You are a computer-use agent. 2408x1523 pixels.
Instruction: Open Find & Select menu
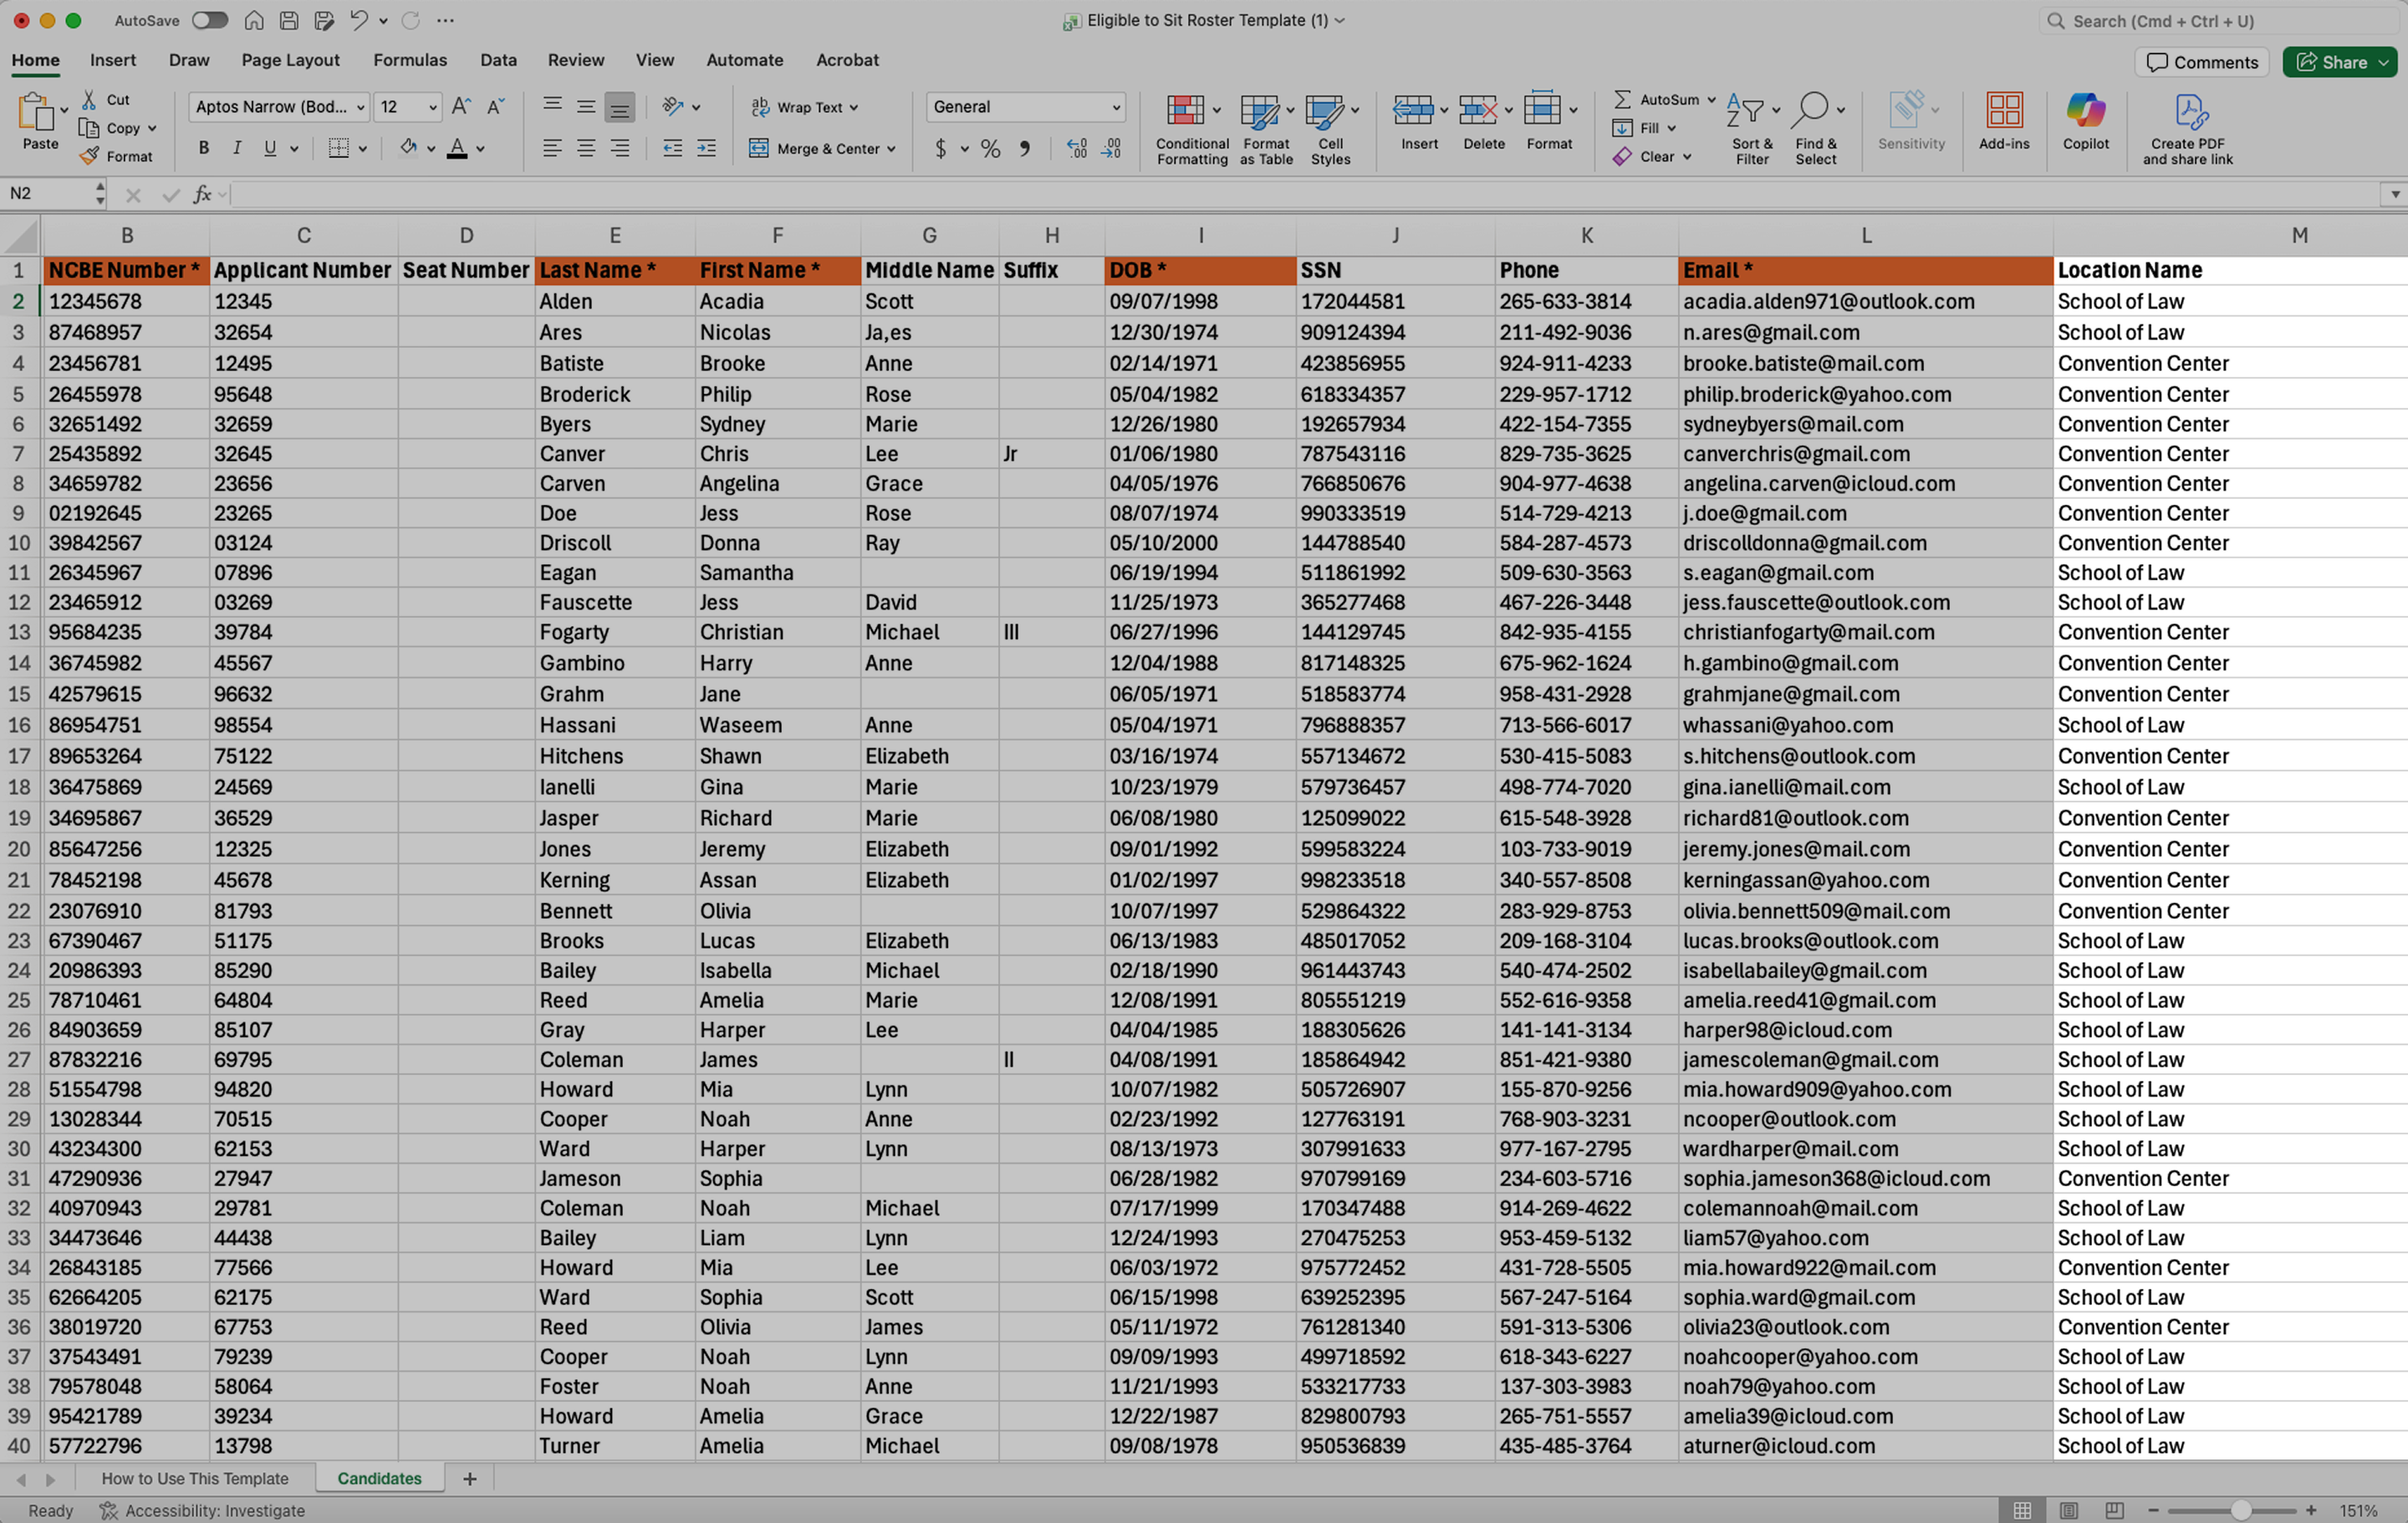(1816, 129)
